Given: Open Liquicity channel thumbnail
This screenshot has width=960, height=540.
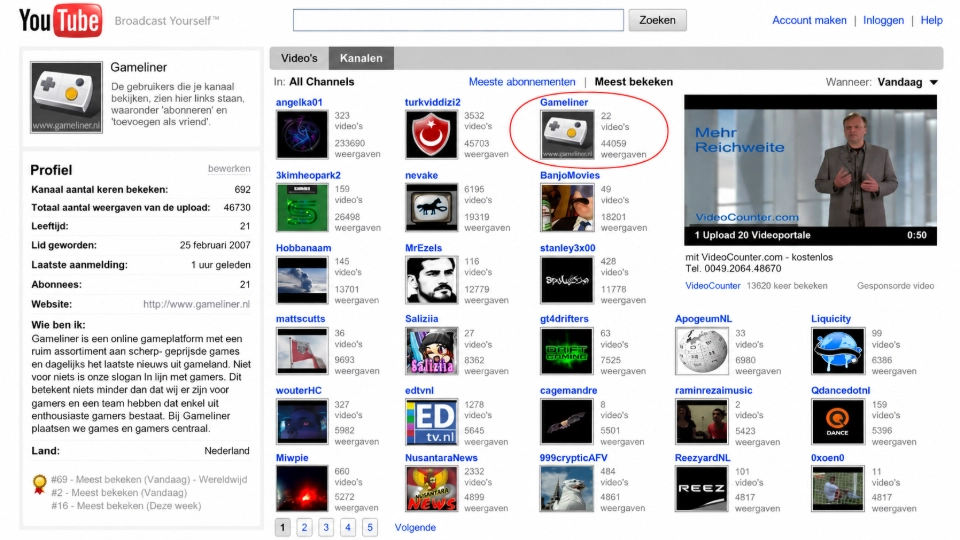Looking at the screenshot, I should [x=838, y=351].
